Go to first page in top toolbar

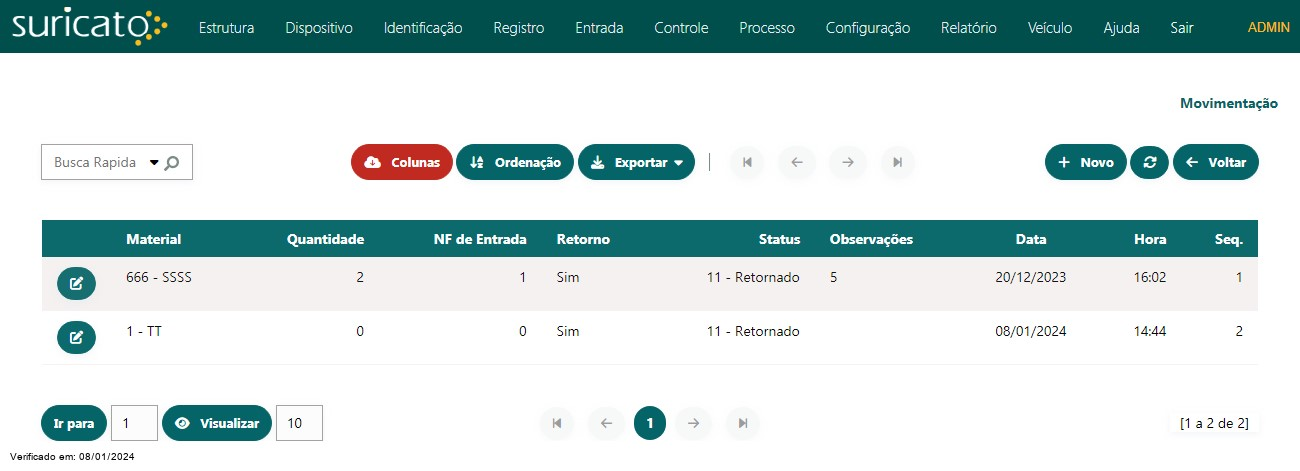[747, 162]
